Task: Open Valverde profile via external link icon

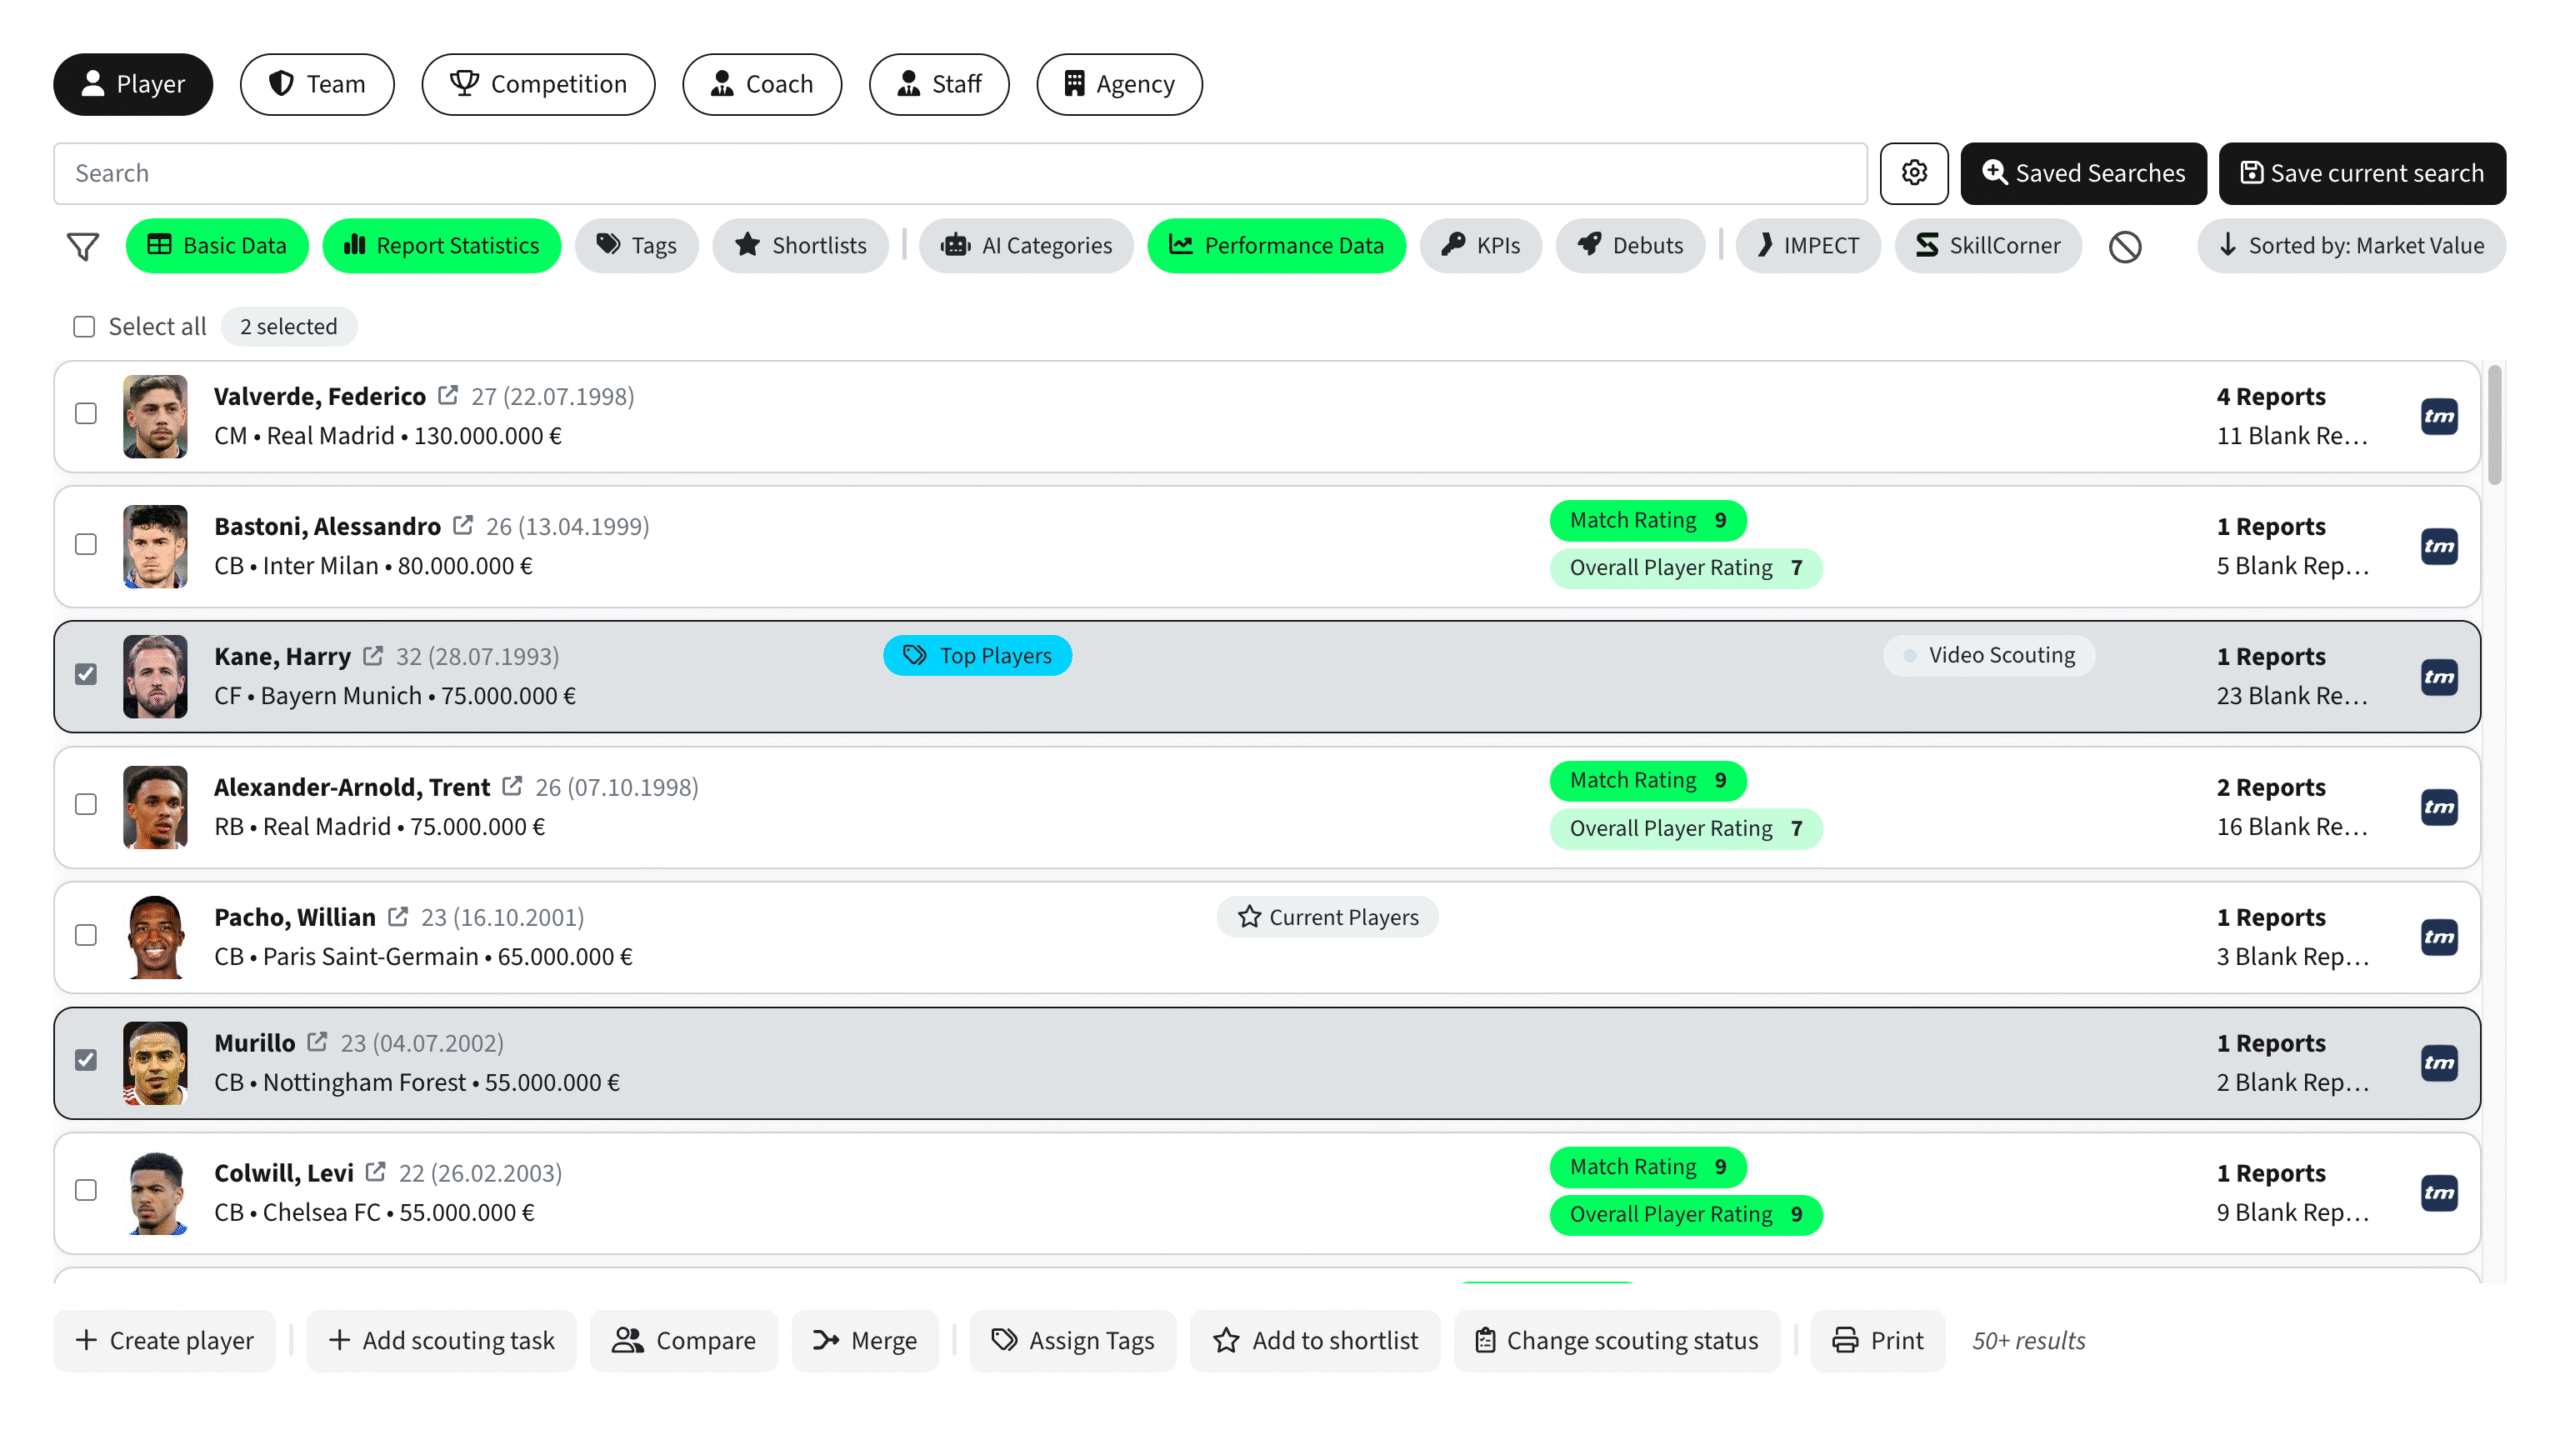Action: coord(448,396)
